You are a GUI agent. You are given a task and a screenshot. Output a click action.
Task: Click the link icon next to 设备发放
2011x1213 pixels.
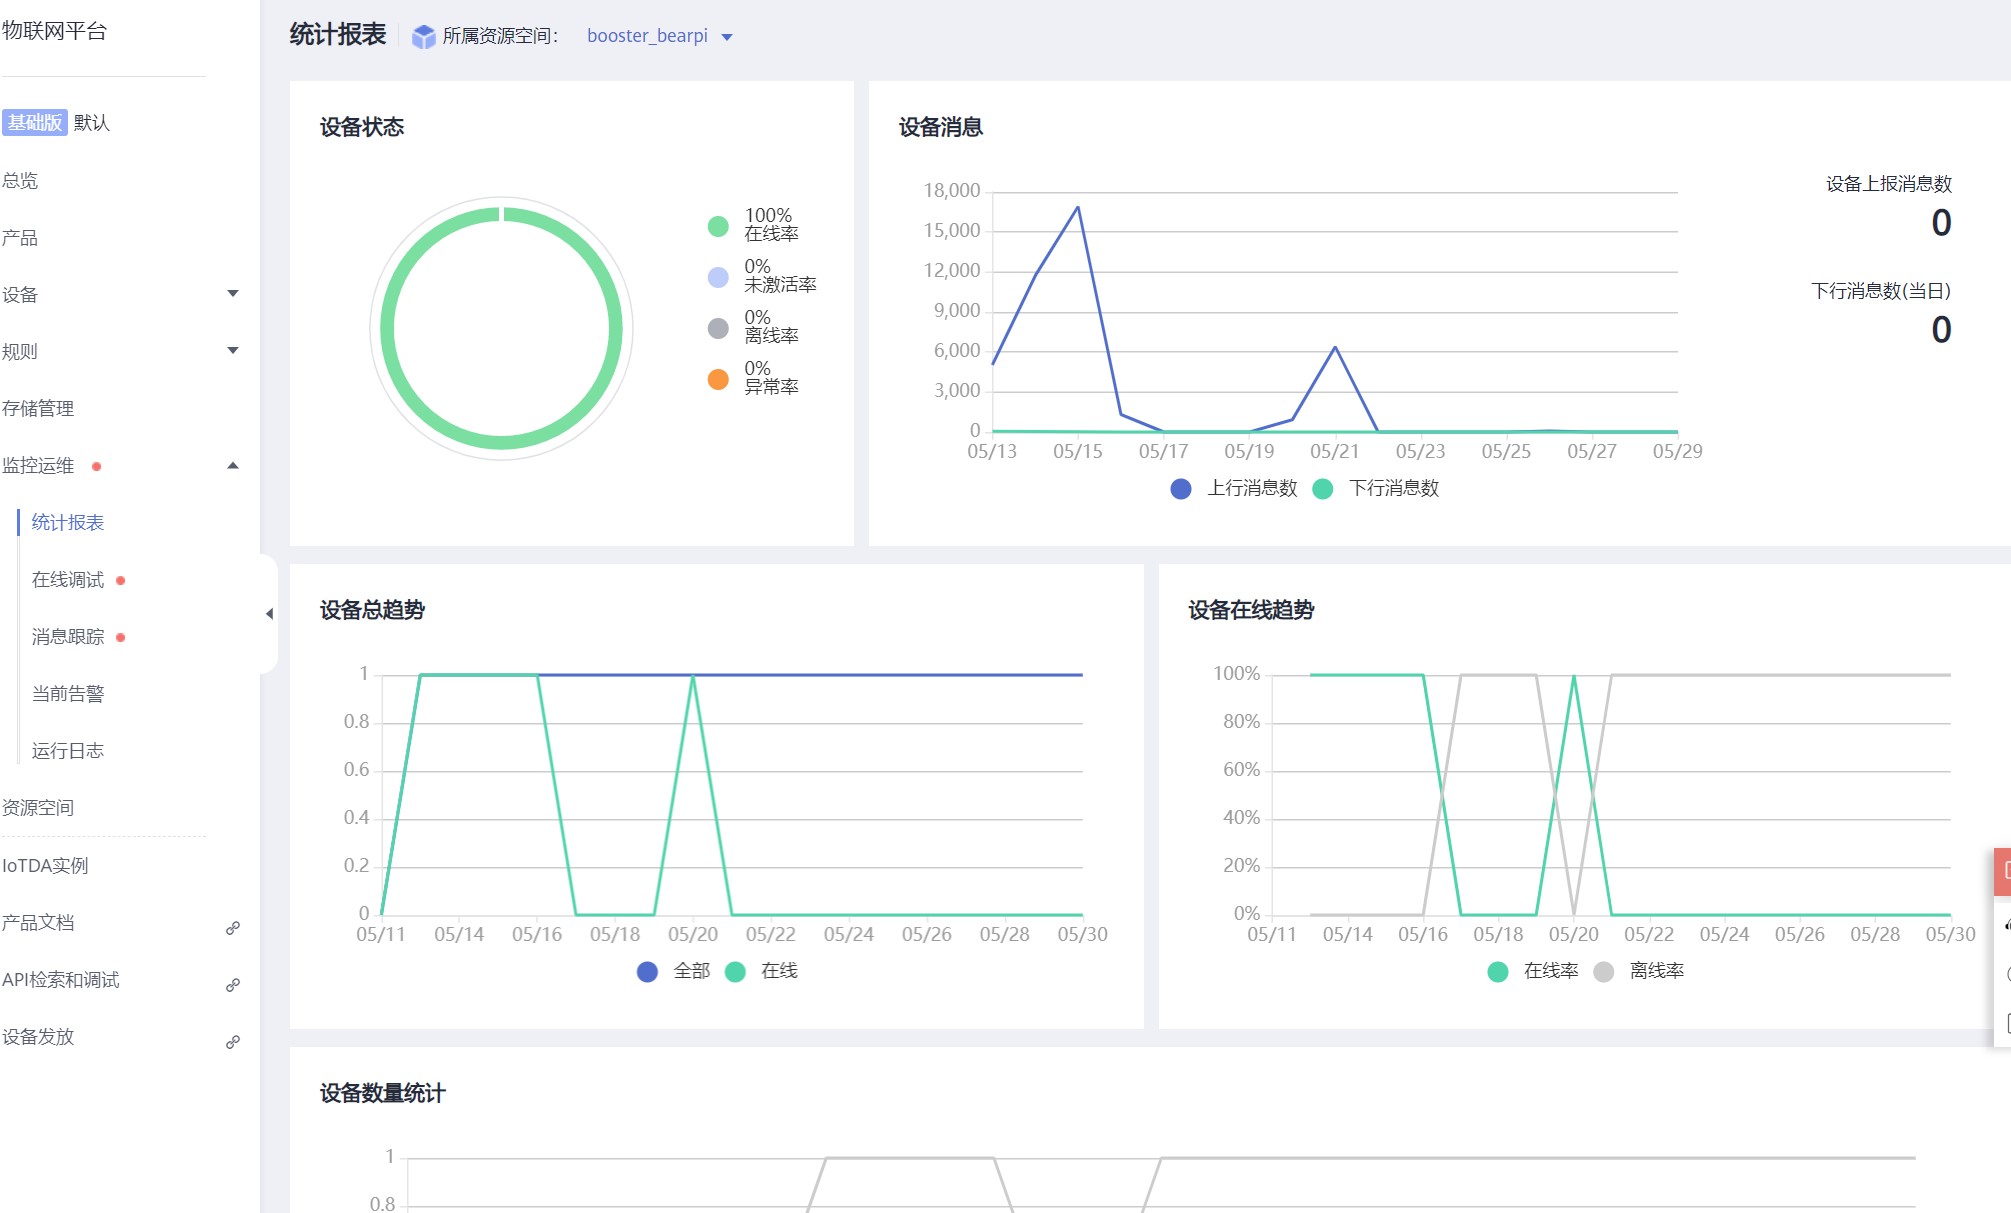point(233,1042)
